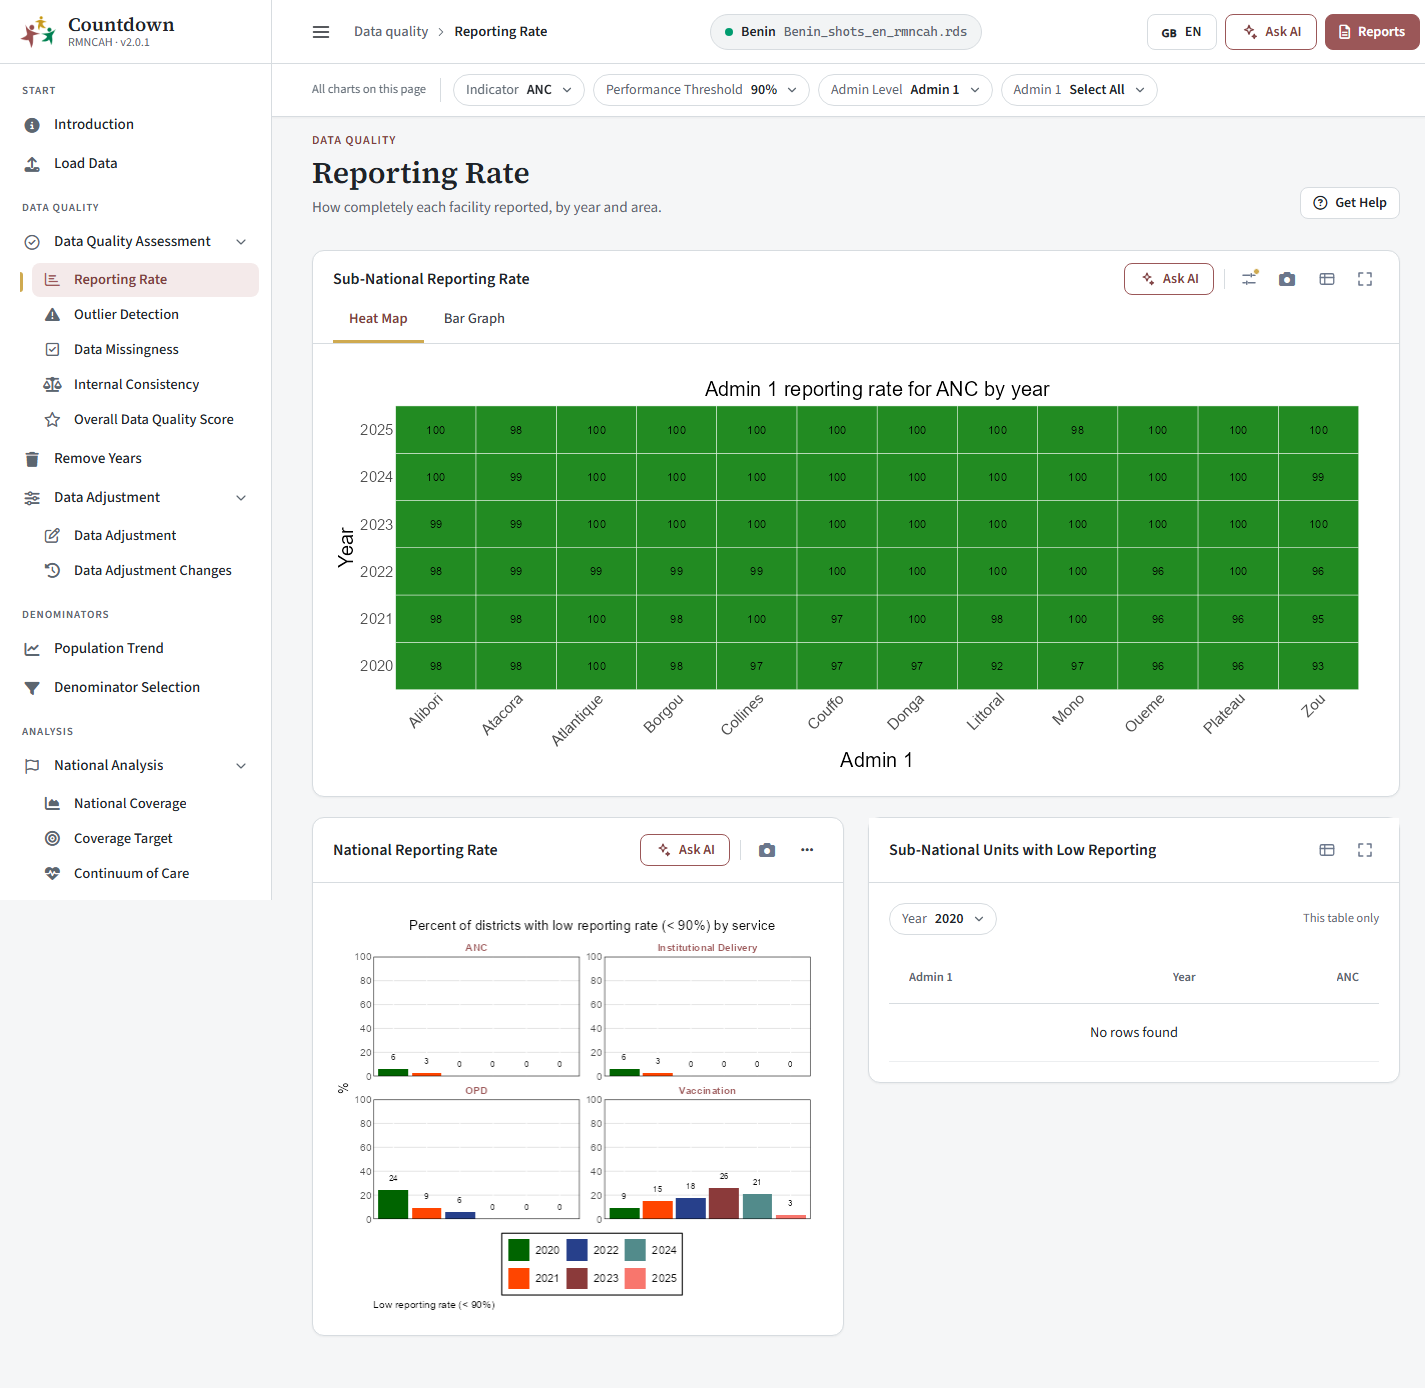The image size is (1425, 1388).
Task: Click the 2025 pink legend swatch
Action: coord(635,1278)
